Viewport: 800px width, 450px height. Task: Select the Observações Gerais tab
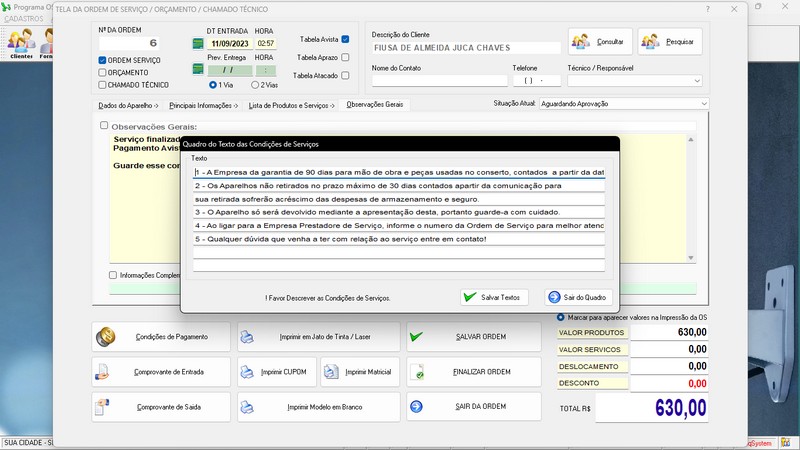pos(374,105)
